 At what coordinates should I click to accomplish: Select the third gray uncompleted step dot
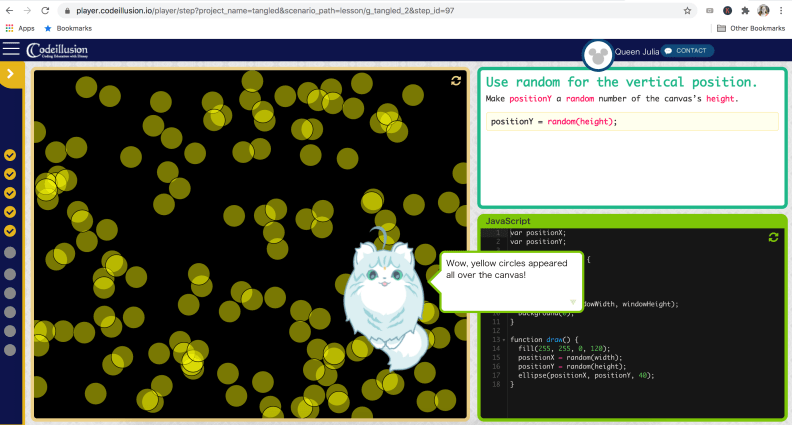pyautogui.click(x=10, y=293)
